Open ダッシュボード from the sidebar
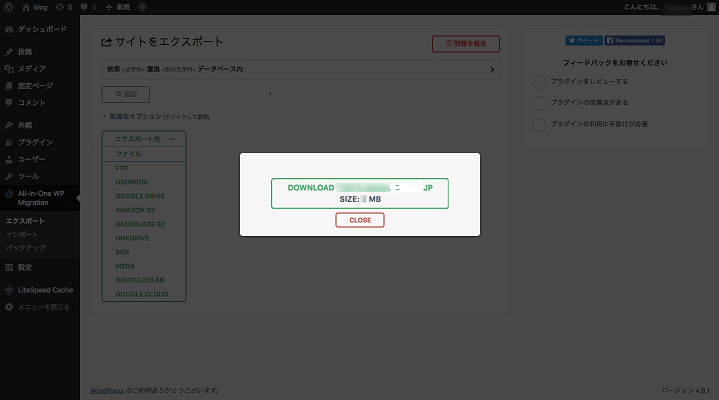The height and width of the screenshot is (400, 719). pos(40,29)
